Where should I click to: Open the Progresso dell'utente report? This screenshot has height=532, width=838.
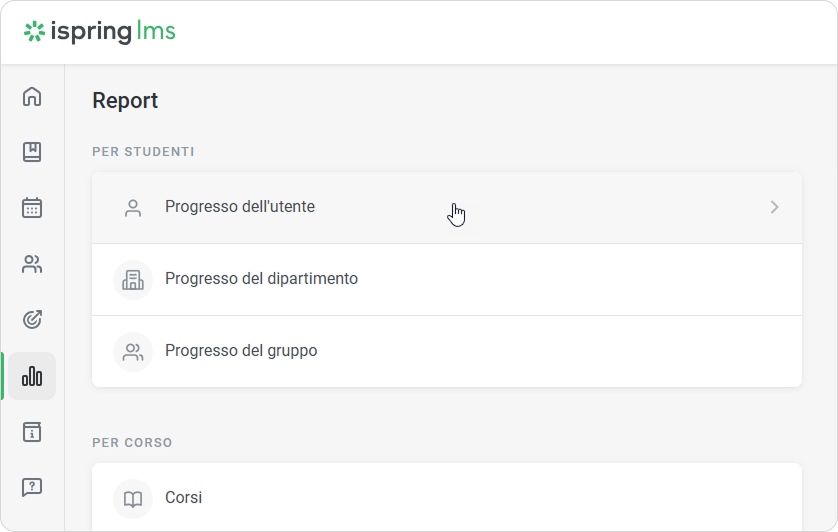240,207
